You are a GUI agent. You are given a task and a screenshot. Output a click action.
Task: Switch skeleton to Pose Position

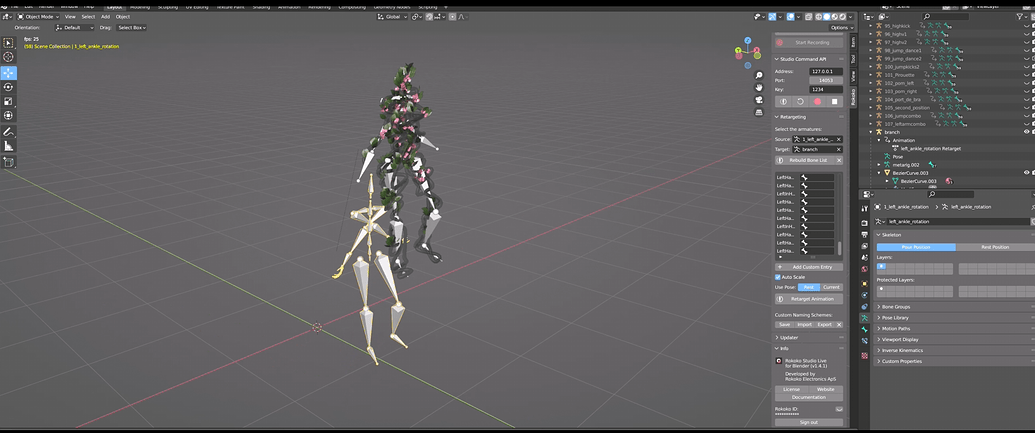click(x=916, y=247)
